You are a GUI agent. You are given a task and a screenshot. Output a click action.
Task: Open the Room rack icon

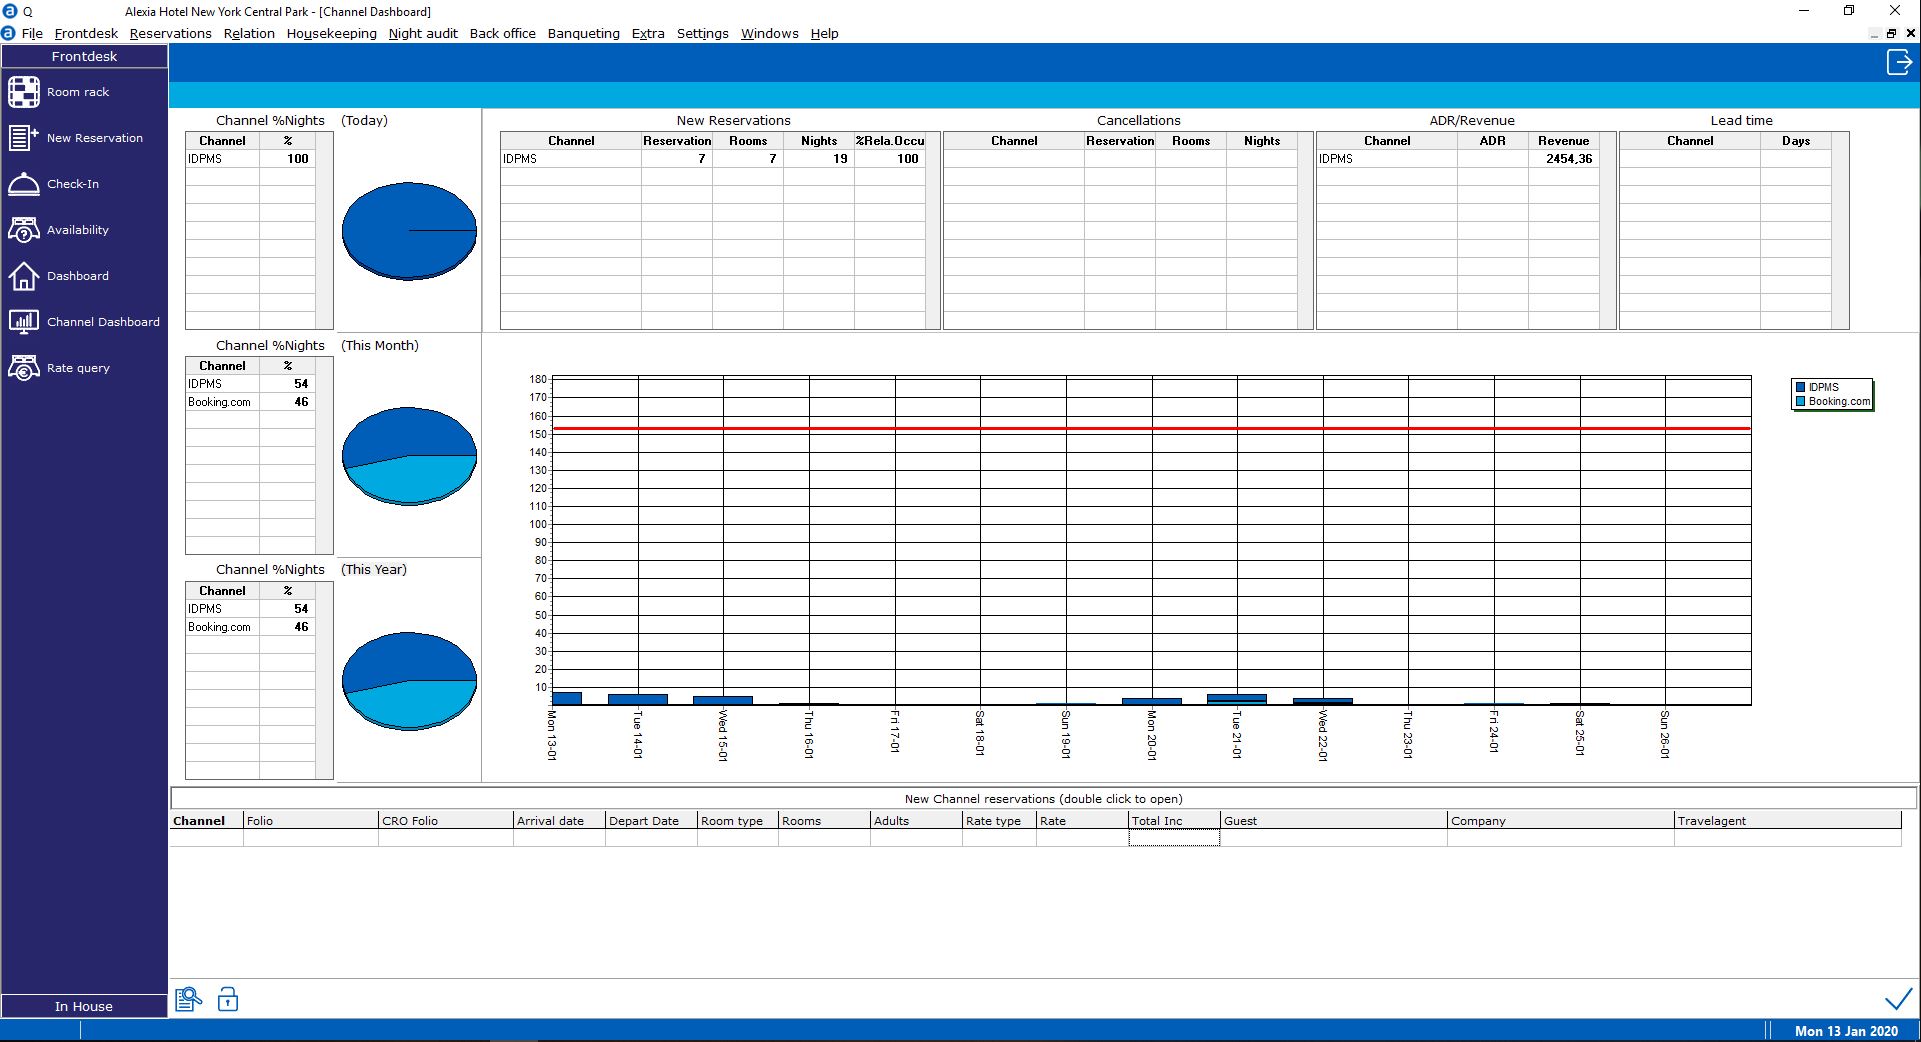tap(24, 92)
